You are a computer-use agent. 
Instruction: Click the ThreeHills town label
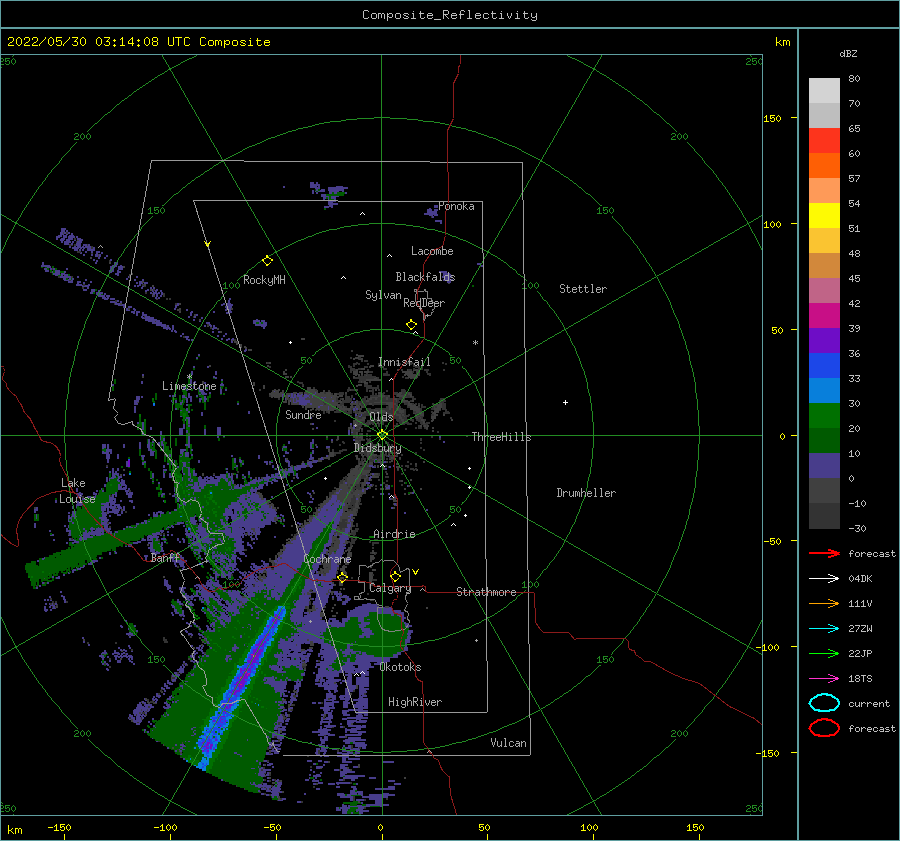tap(501, 437)
